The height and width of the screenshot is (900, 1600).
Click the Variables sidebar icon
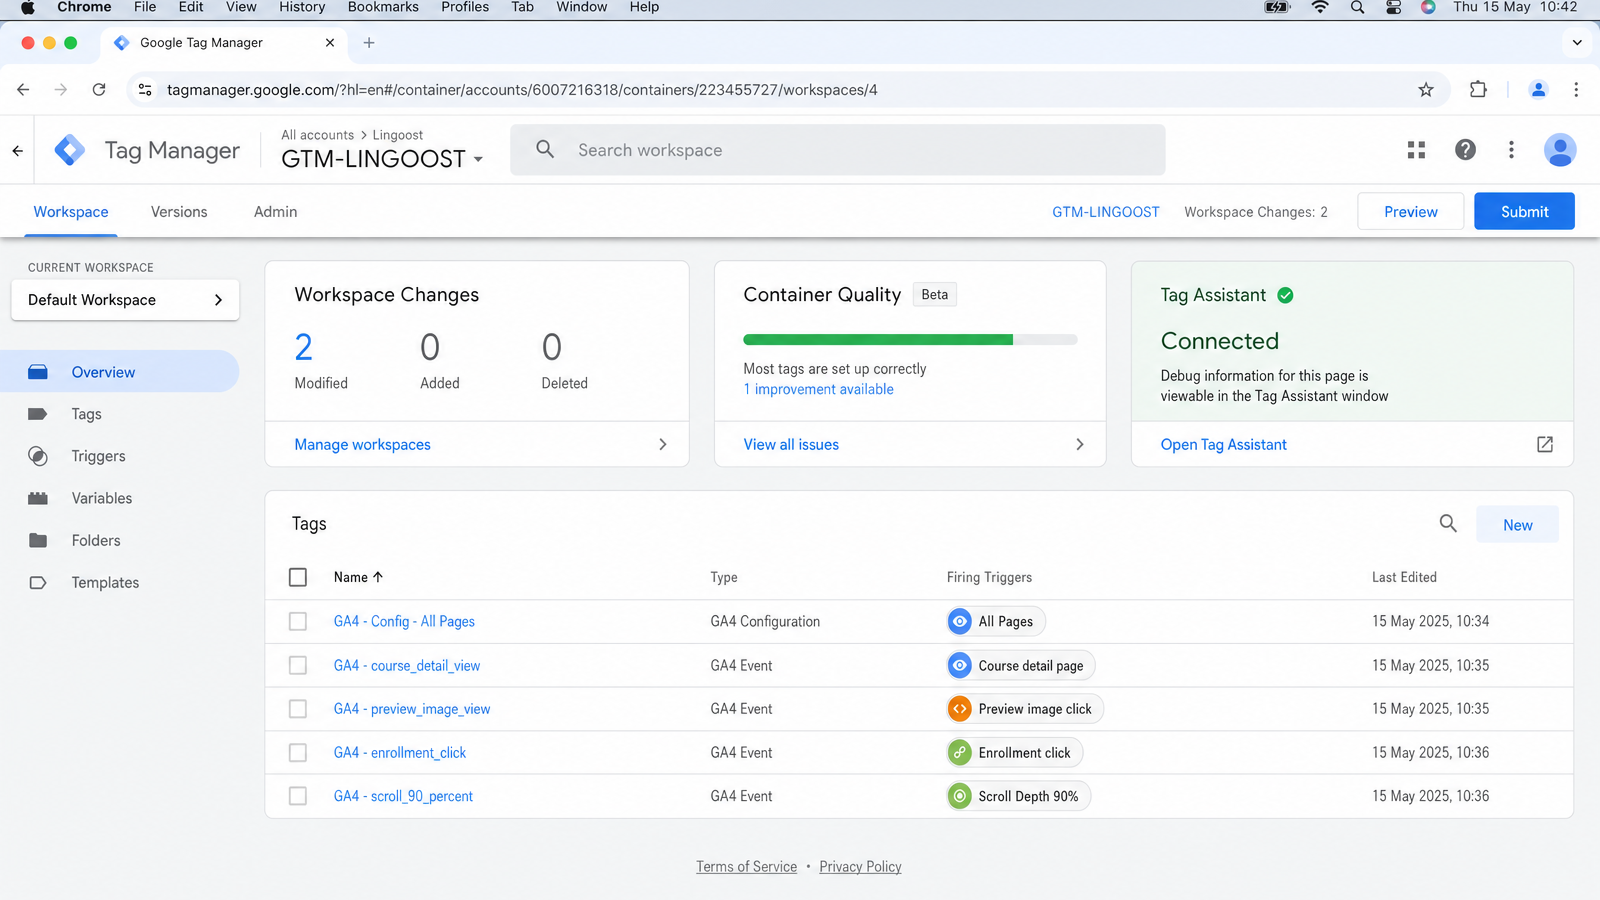(38, 498)
